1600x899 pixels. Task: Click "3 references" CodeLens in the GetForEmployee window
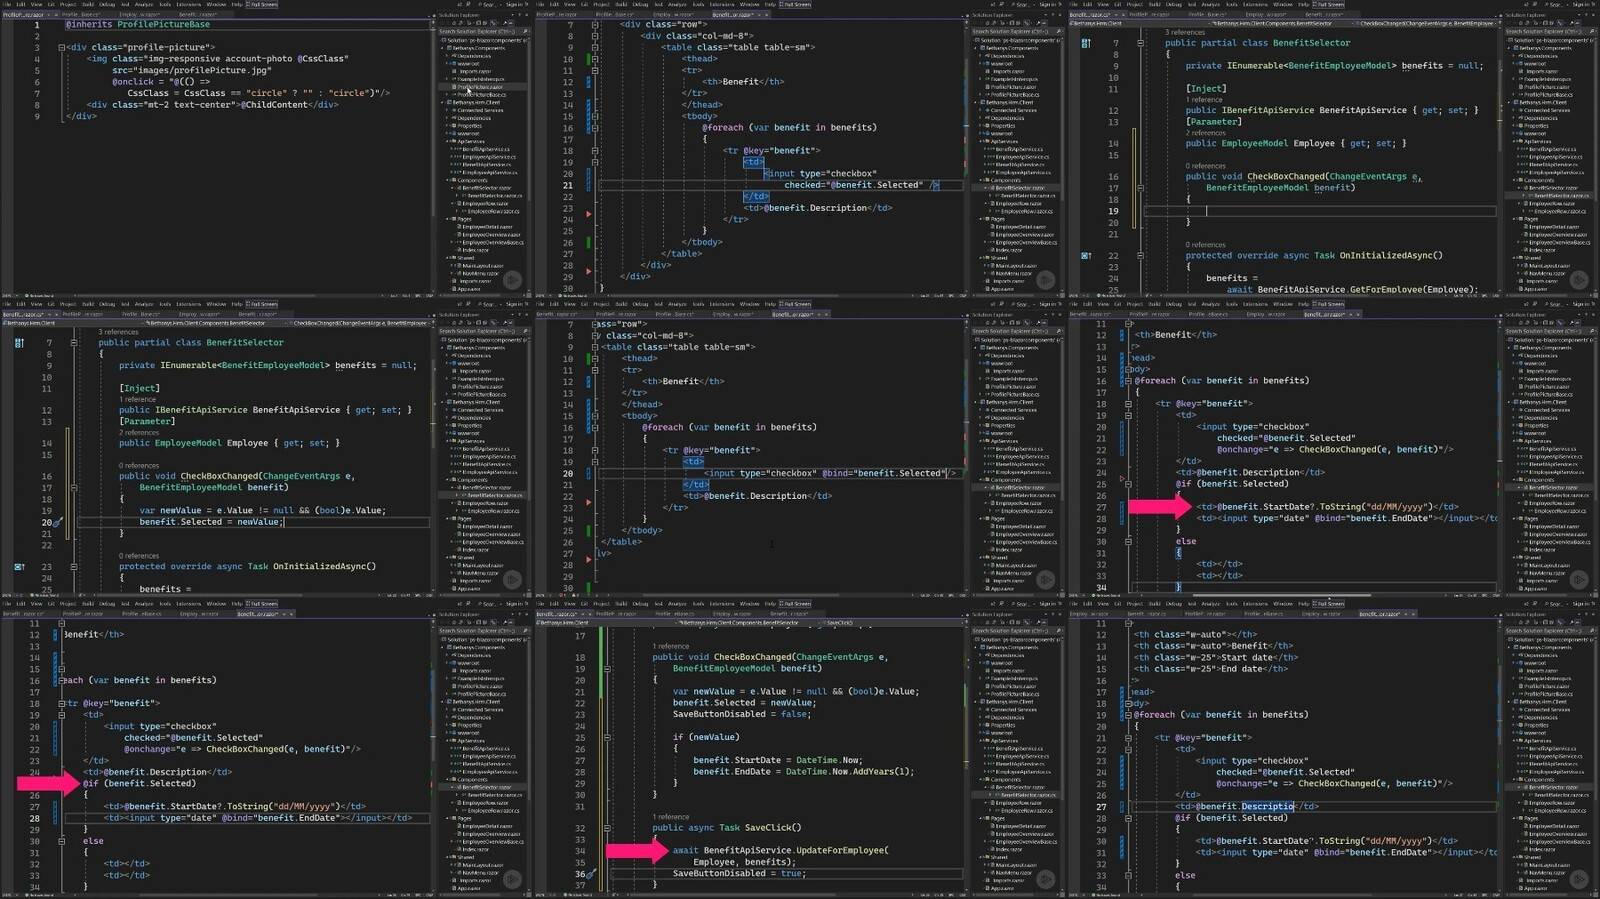coord(1185,32)
